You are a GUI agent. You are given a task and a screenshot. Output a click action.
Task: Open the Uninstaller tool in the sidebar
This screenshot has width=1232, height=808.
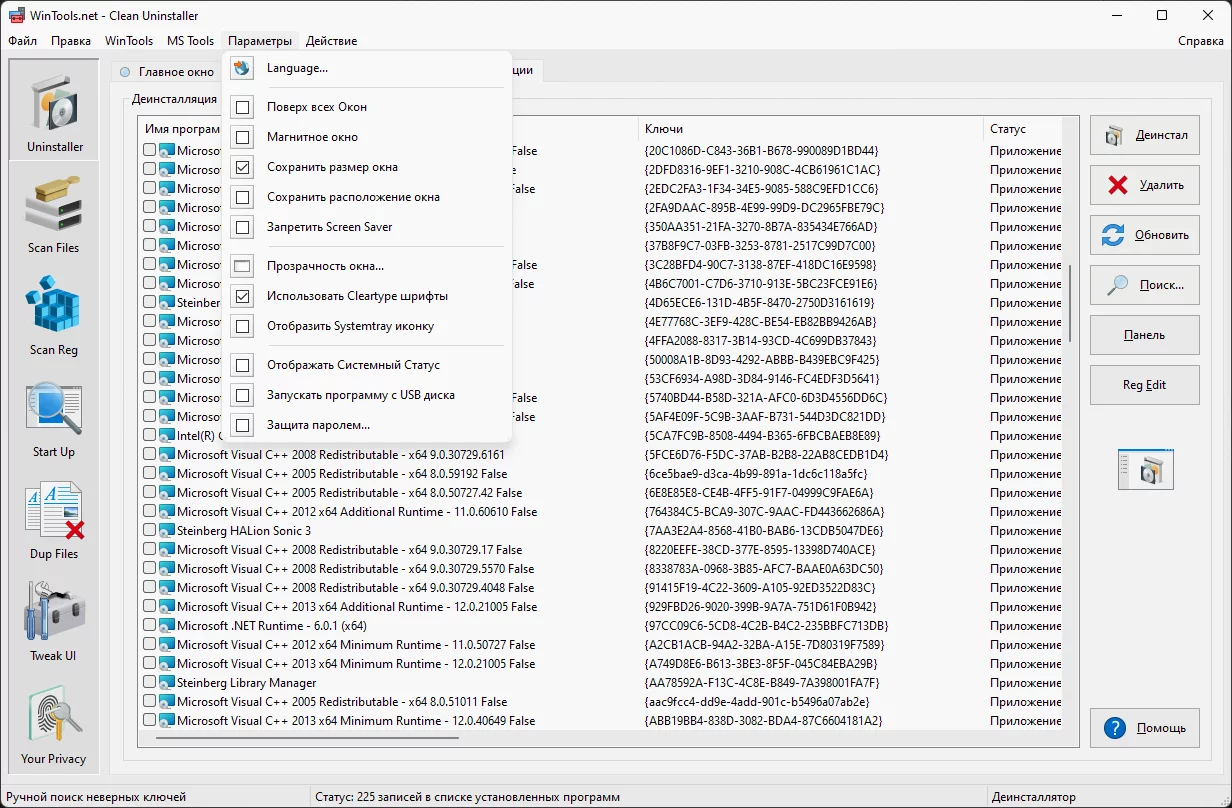pos(54,110)
